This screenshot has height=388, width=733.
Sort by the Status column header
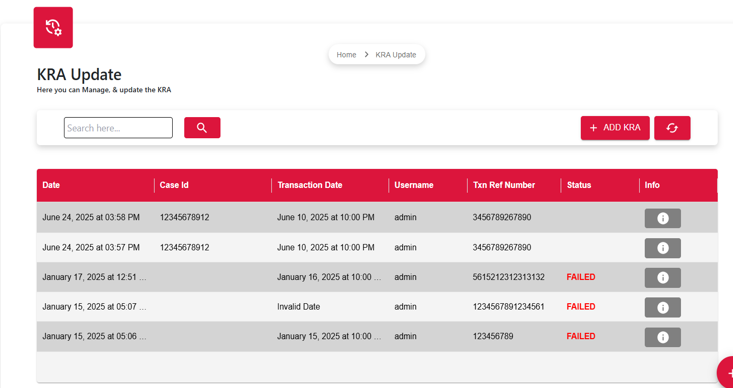pyautogui.click(x=579, y=185)
